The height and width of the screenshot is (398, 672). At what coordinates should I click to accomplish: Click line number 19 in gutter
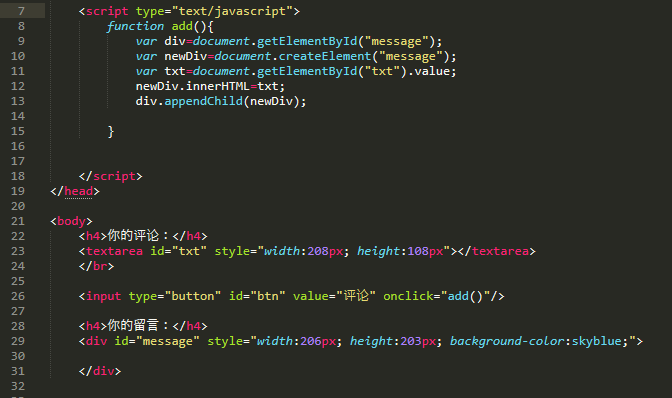tap(18, 191)
